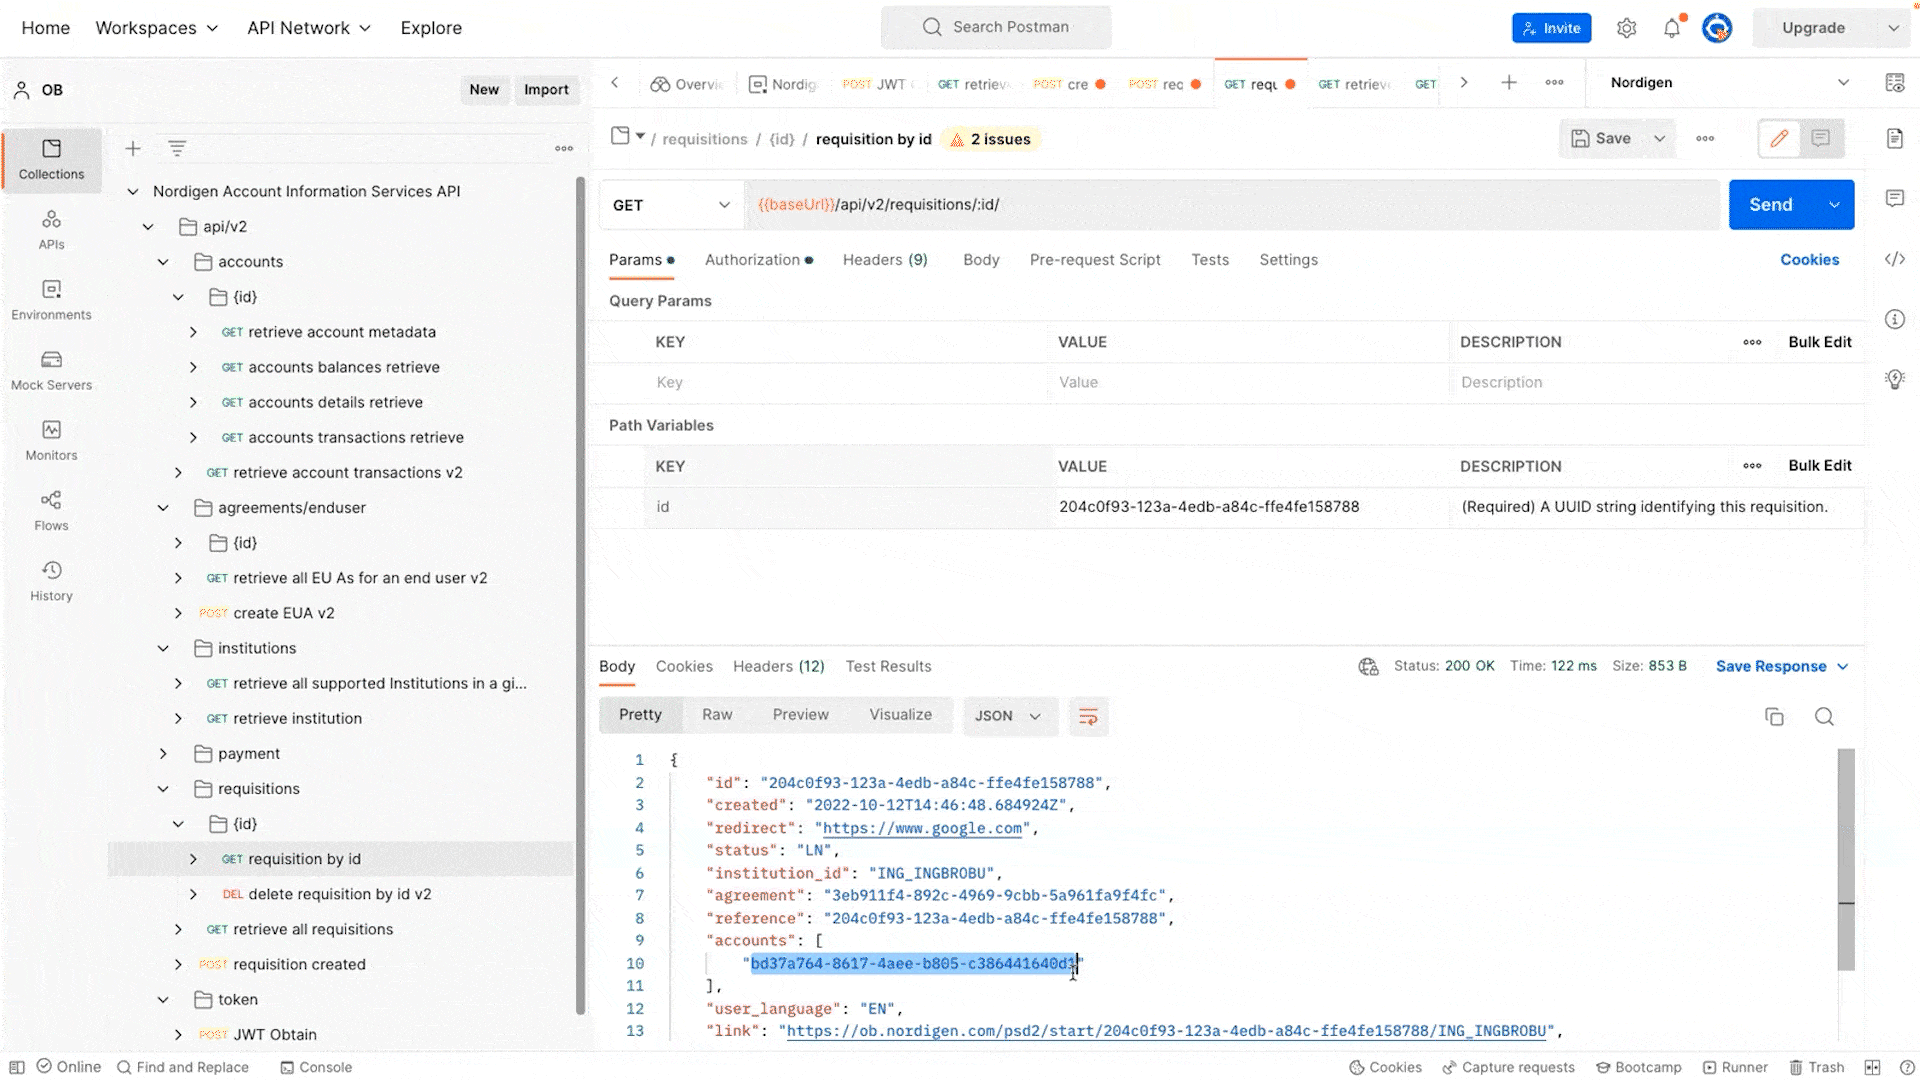Click the notifications bell icon
The height and width of the screenshot is (1080, 1920).
tap(1672, 28)
